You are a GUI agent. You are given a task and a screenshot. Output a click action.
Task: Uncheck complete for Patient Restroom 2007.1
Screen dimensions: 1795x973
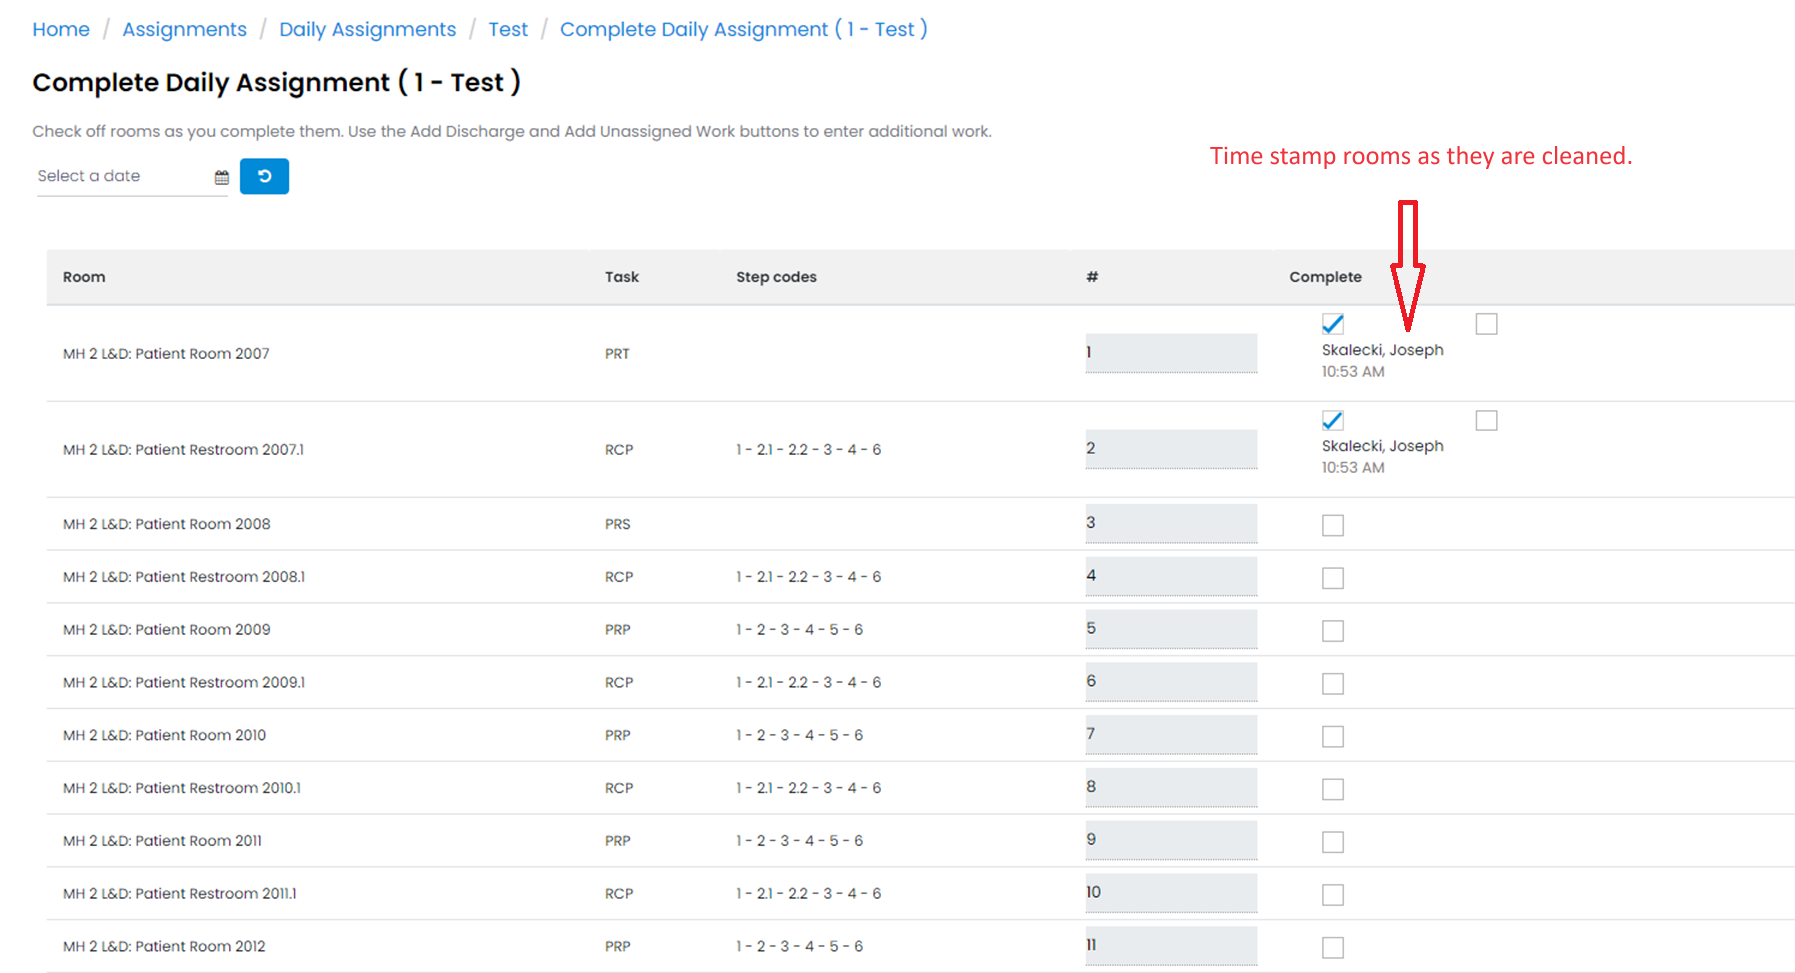tap(1333, 420)
